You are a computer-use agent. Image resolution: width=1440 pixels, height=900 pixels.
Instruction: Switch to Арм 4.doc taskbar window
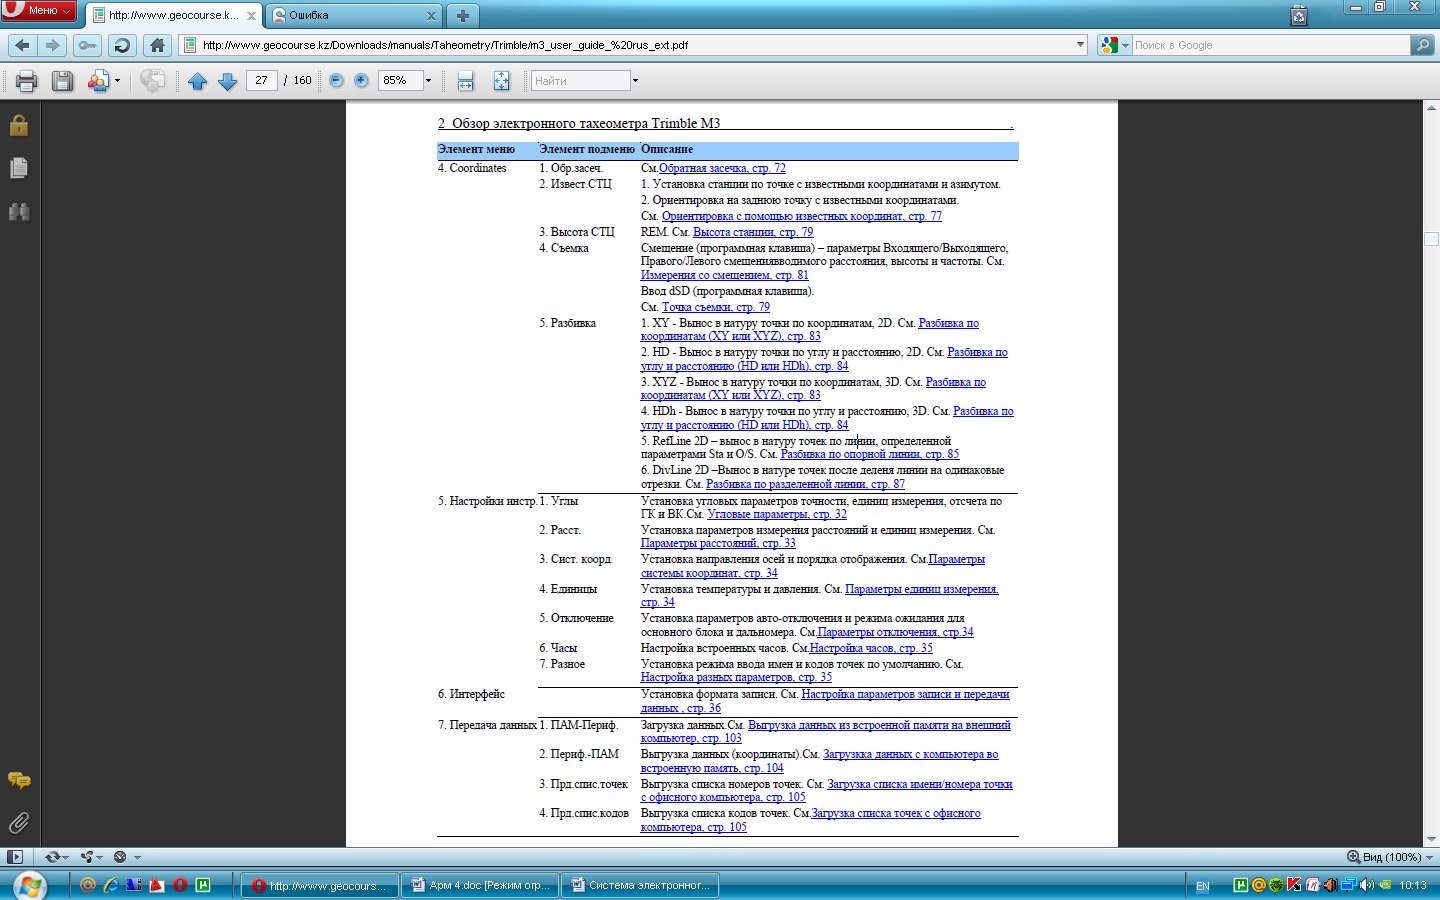tap(481, 886)
